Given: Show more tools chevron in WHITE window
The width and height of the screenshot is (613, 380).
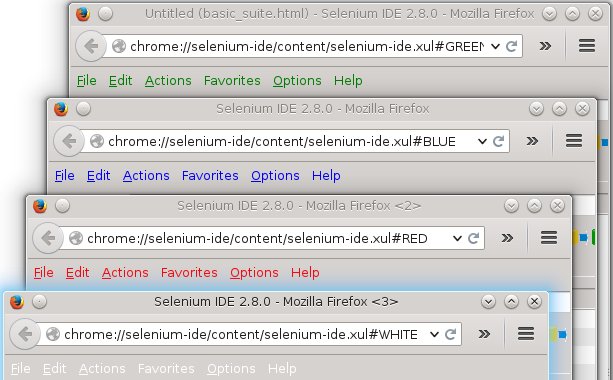Looking at the screenshot, I should [x=484, y=334].
